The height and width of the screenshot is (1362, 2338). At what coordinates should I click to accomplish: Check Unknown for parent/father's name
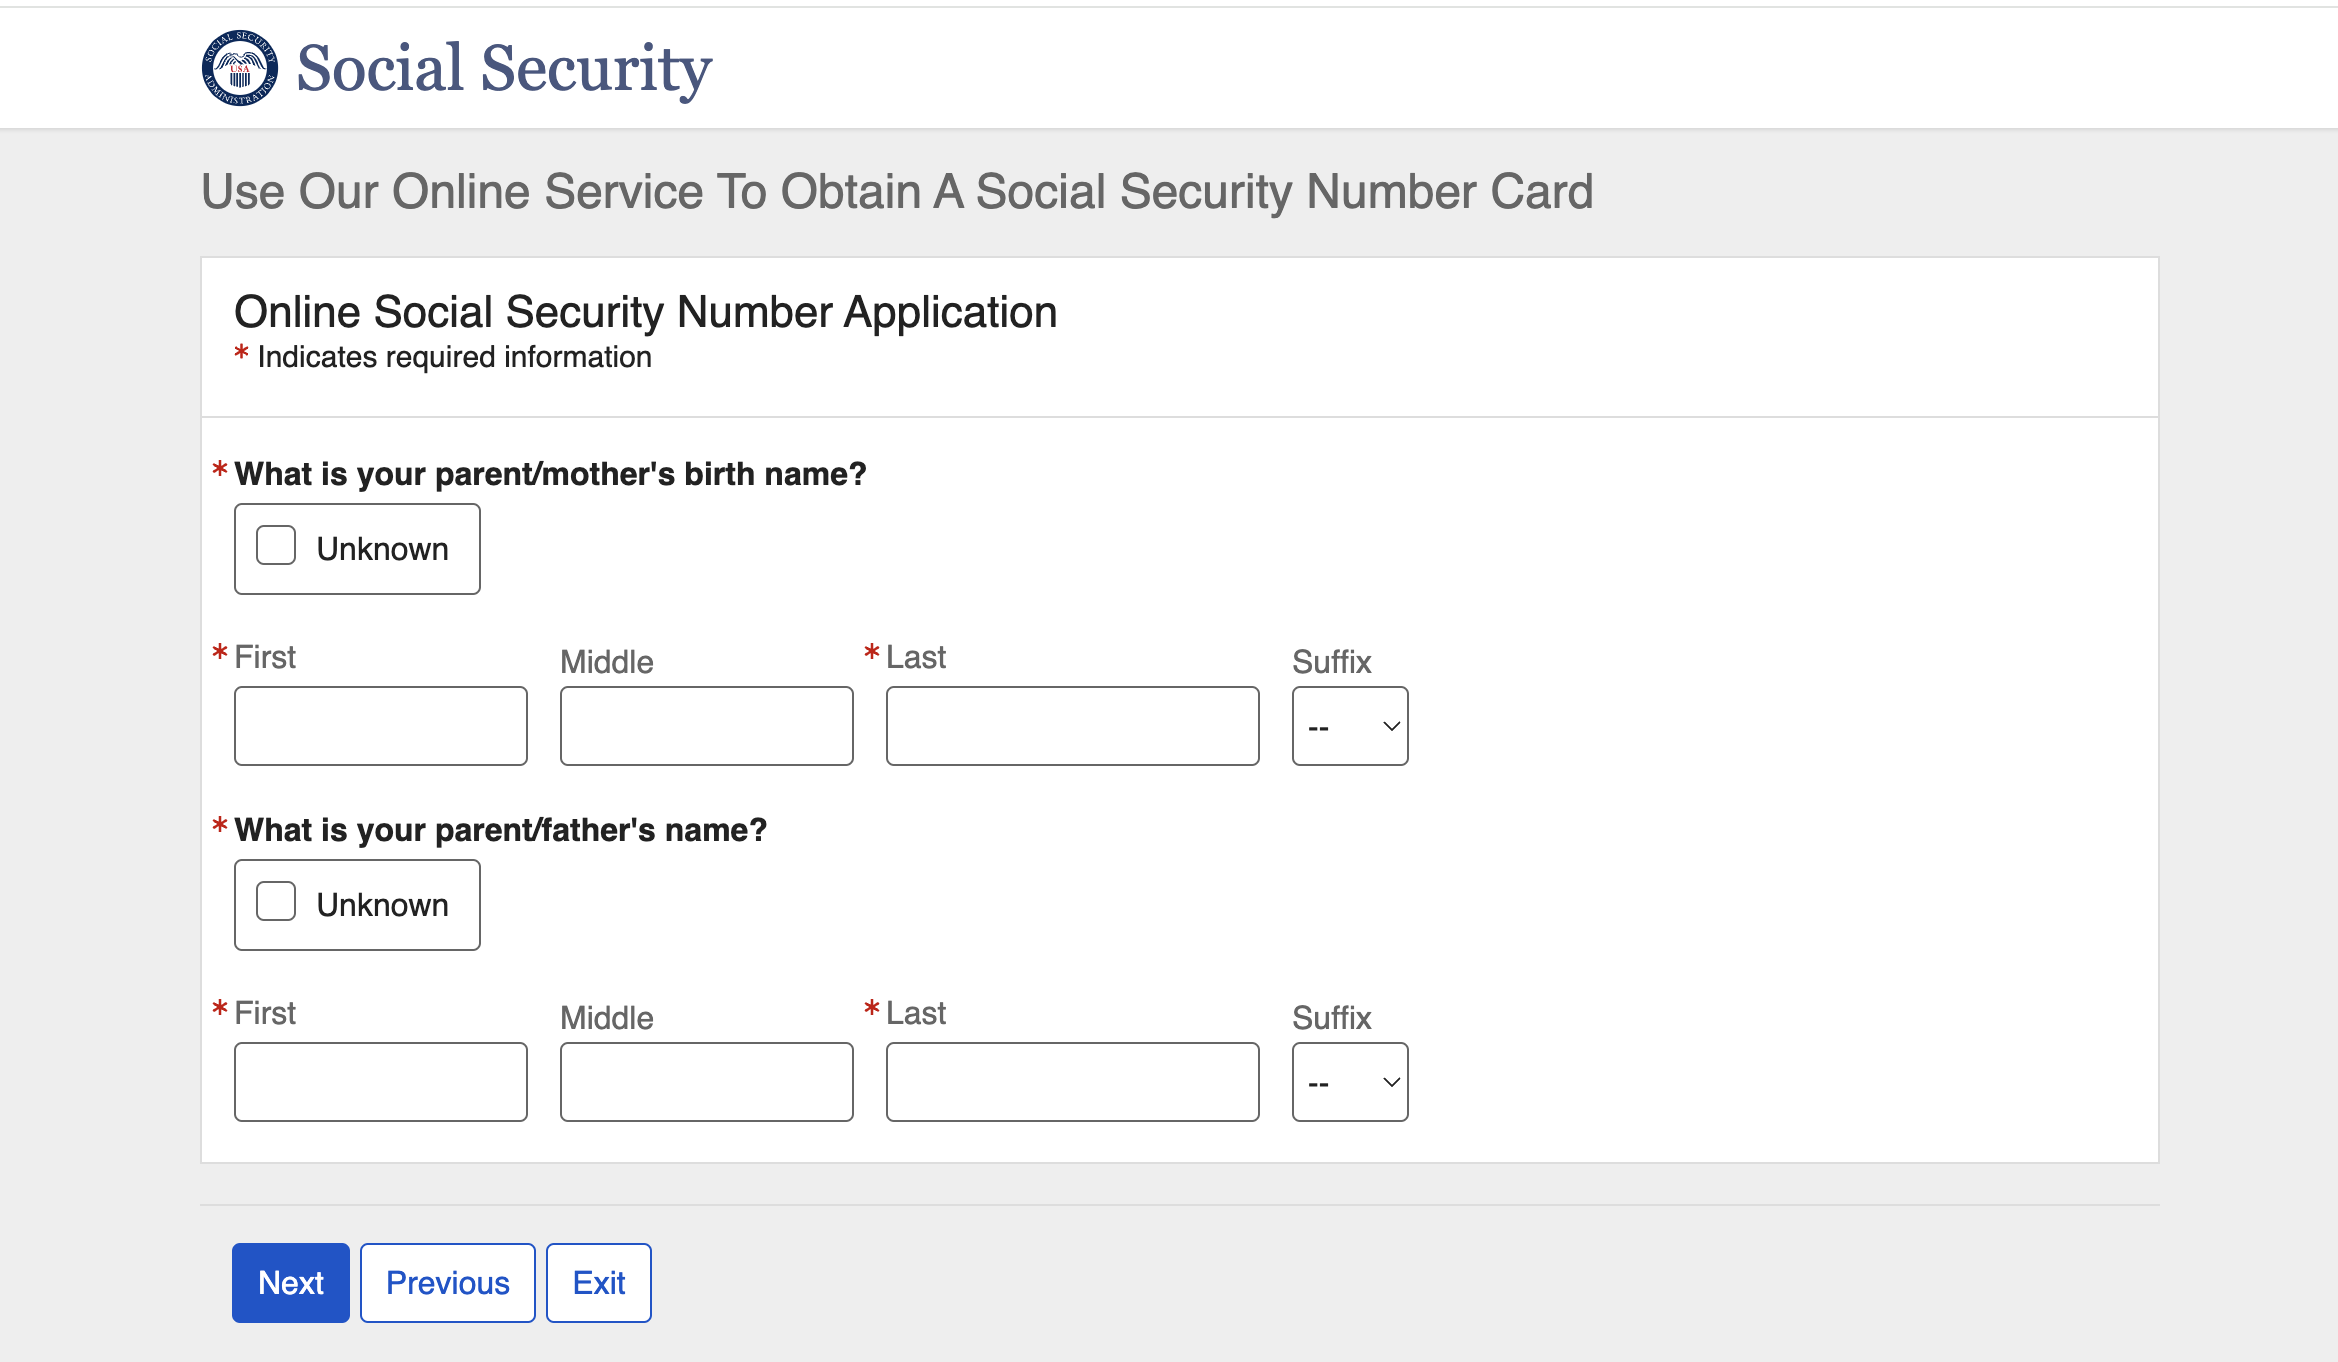tap(276, 902)
